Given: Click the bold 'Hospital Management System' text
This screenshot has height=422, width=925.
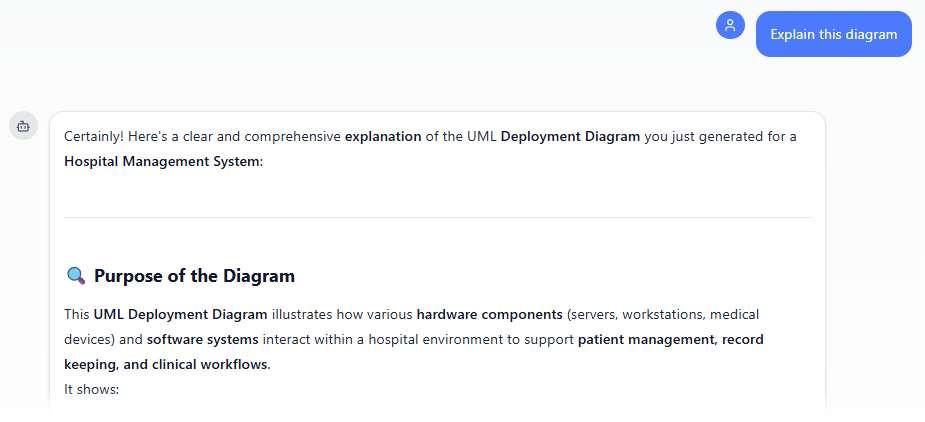Looking at the screenshot, I should coord(161,161).
